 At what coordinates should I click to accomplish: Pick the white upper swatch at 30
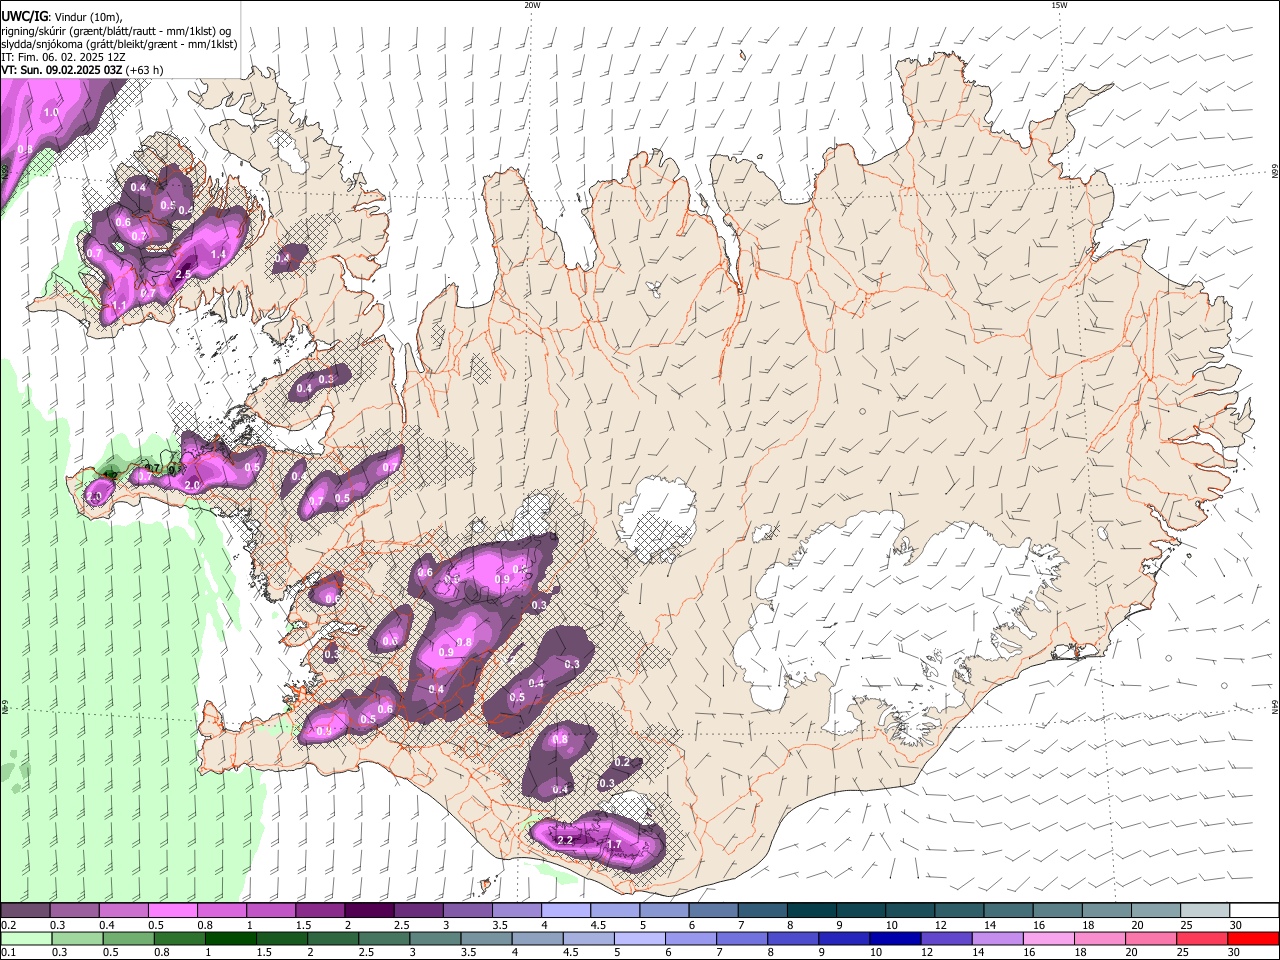tap(1256, 911)
